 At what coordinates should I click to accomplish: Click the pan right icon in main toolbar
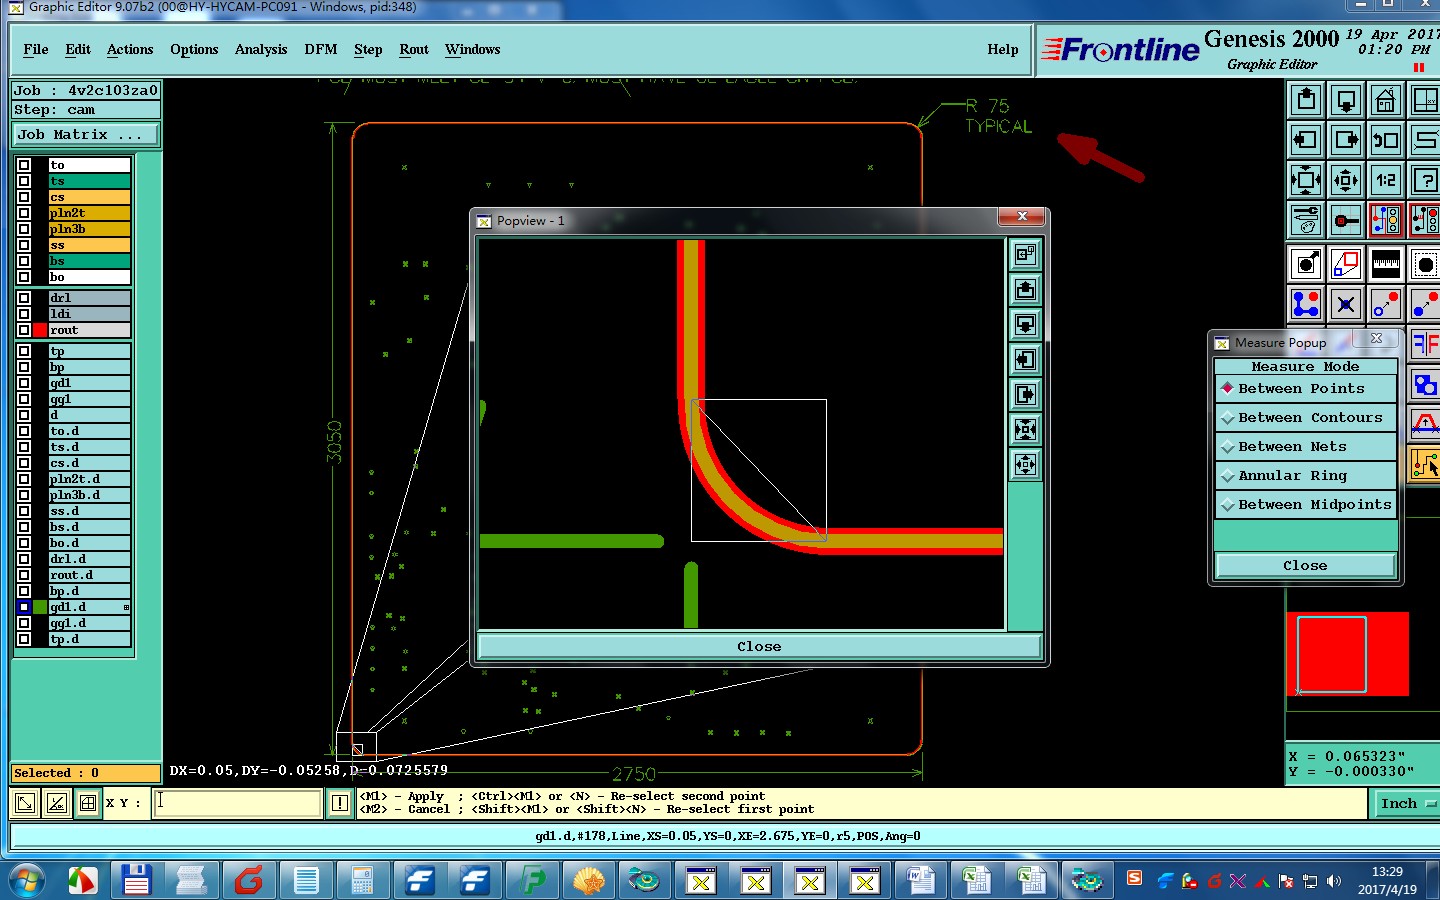pos(1346,140)
